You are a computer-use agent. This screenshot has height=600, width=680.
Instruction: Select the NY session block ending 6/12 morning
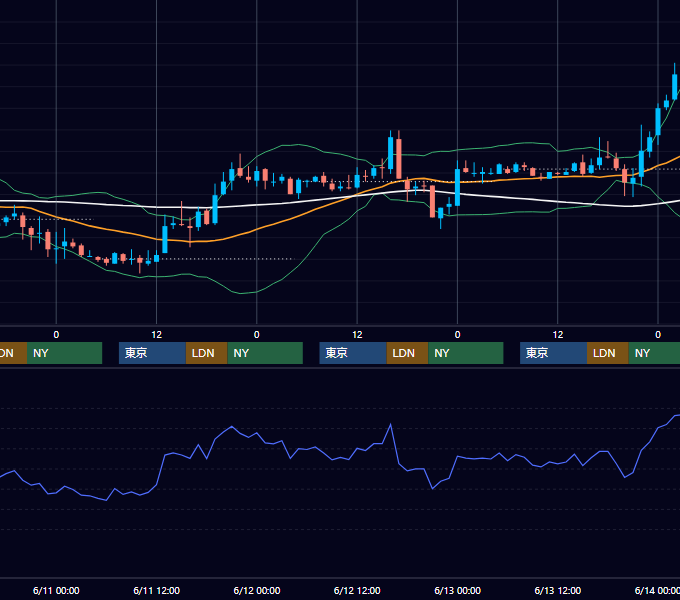(265, 353)
